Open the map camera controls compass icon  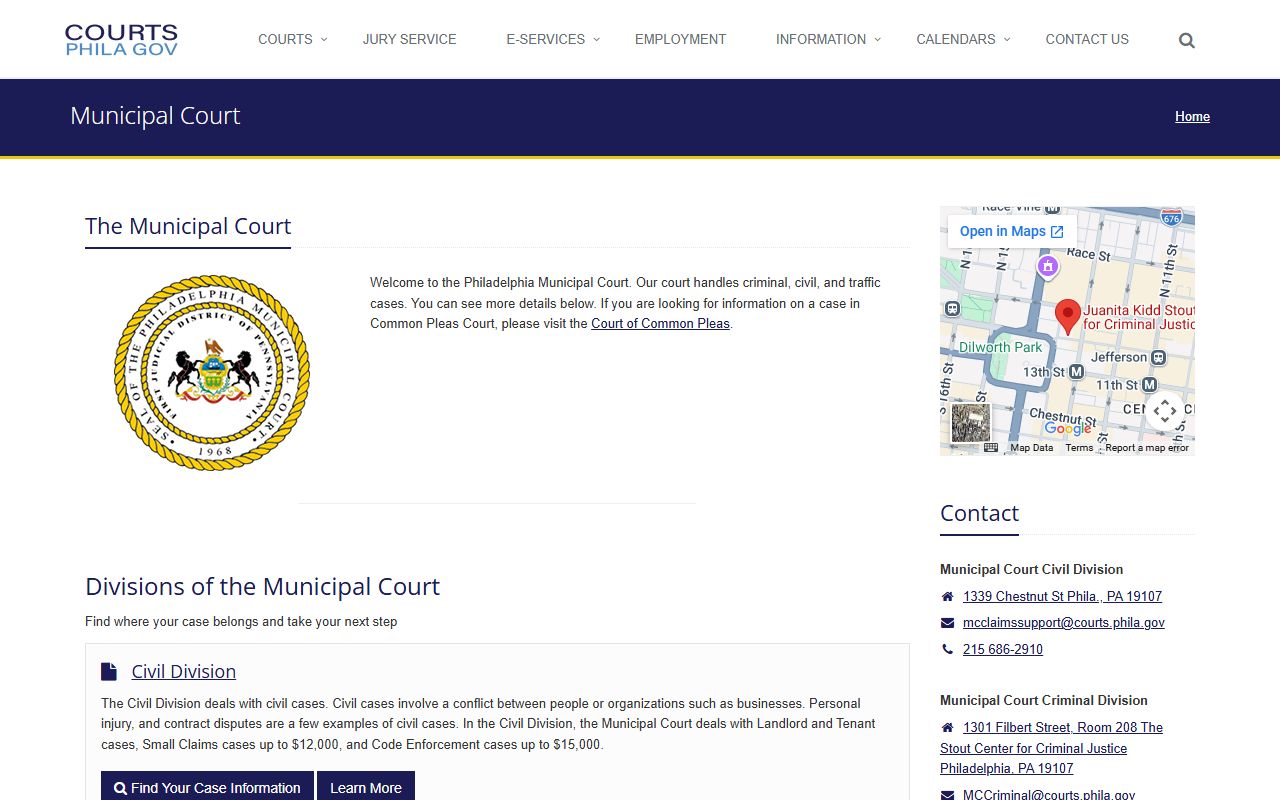coord(1165,411)
